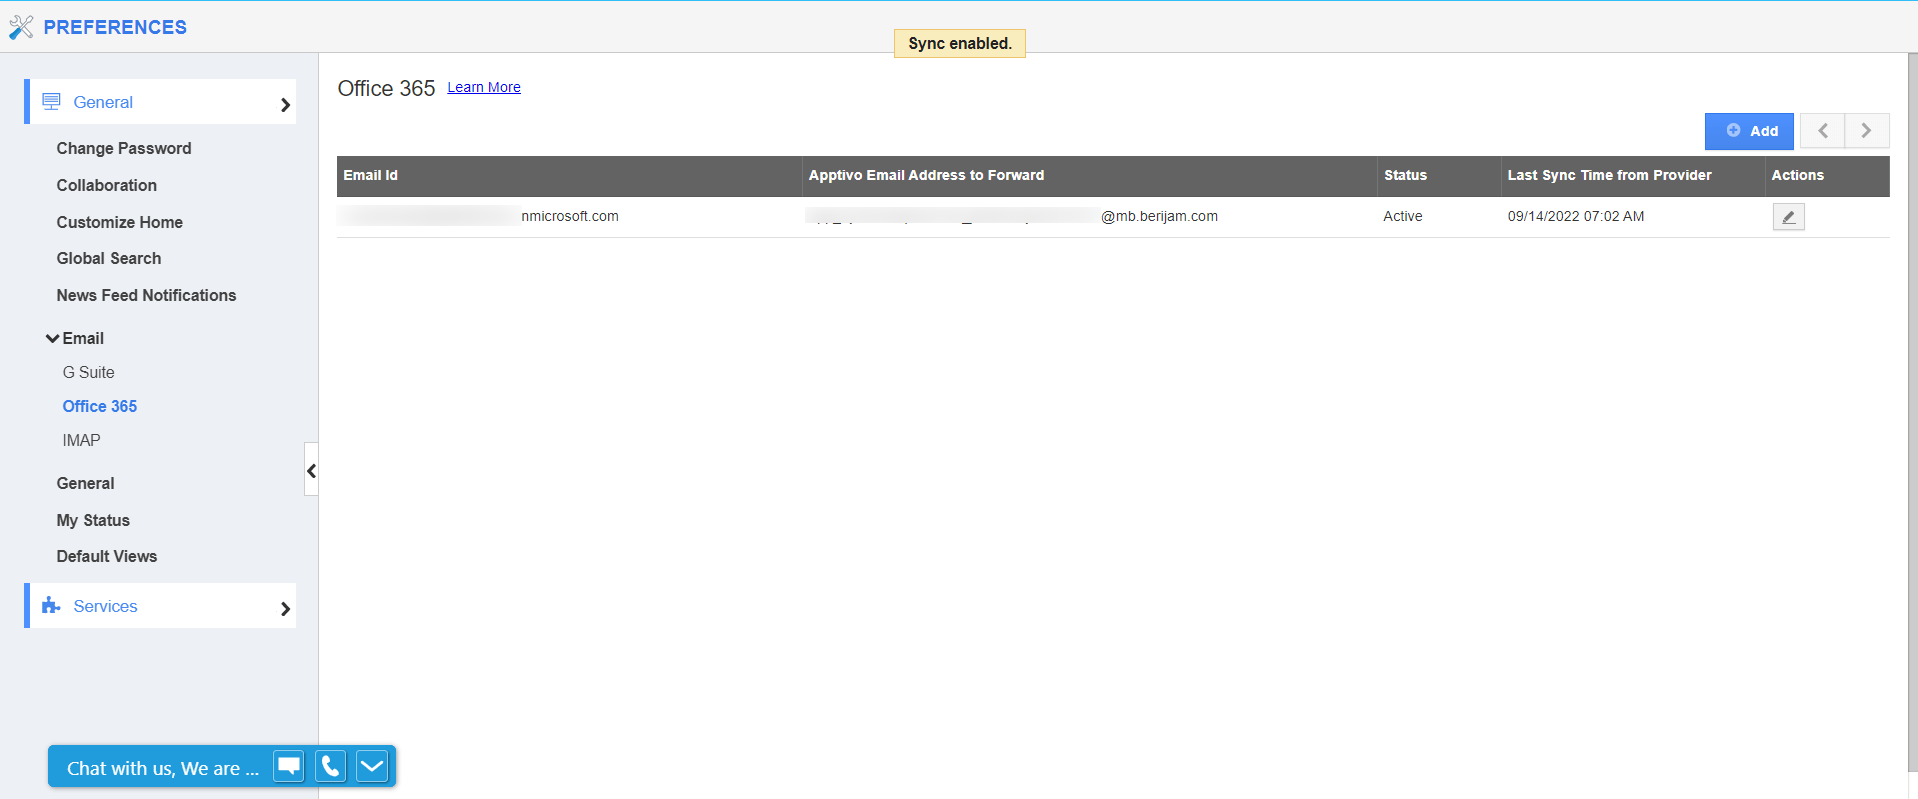Open My Status settings
The height and width of the screenshot is (799, 1918).
tap(93, 520)
